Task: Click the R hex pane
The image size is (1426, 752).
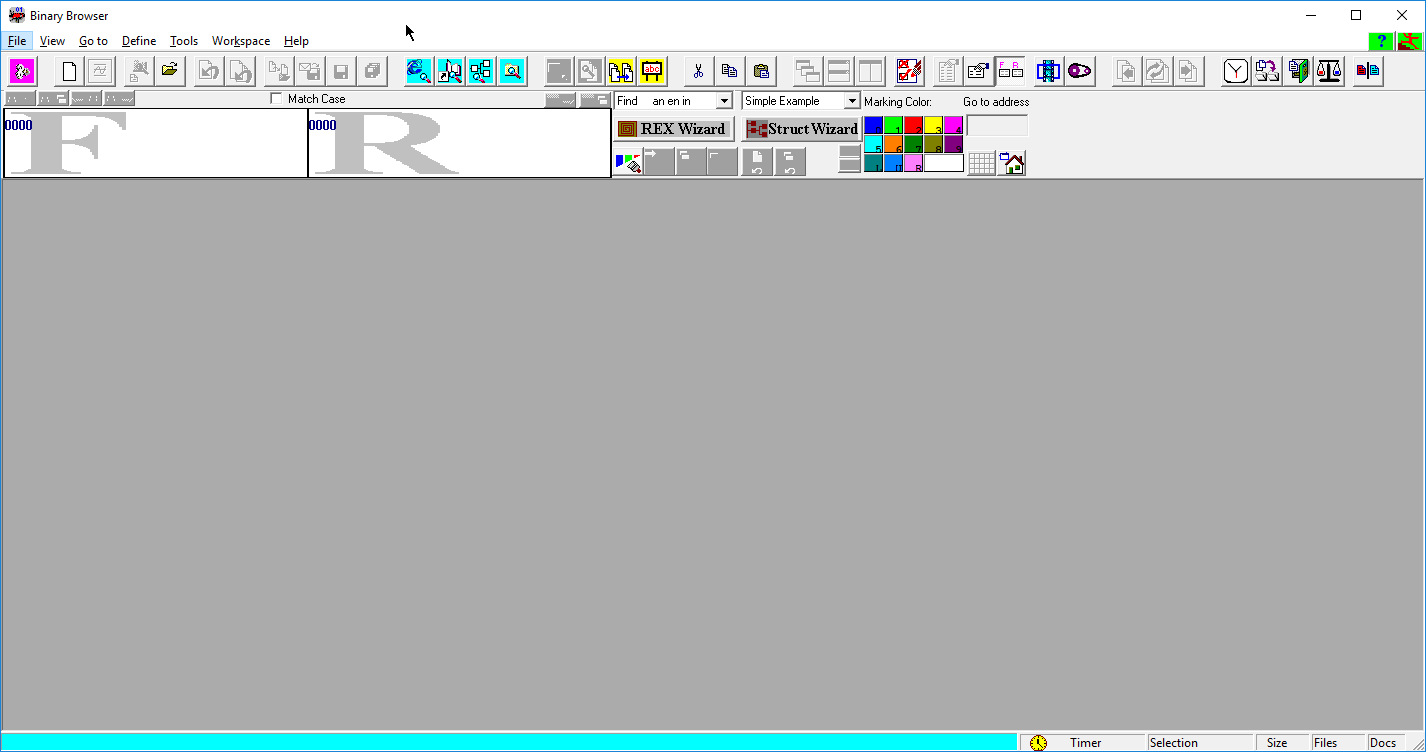Action: pos(459,143)
